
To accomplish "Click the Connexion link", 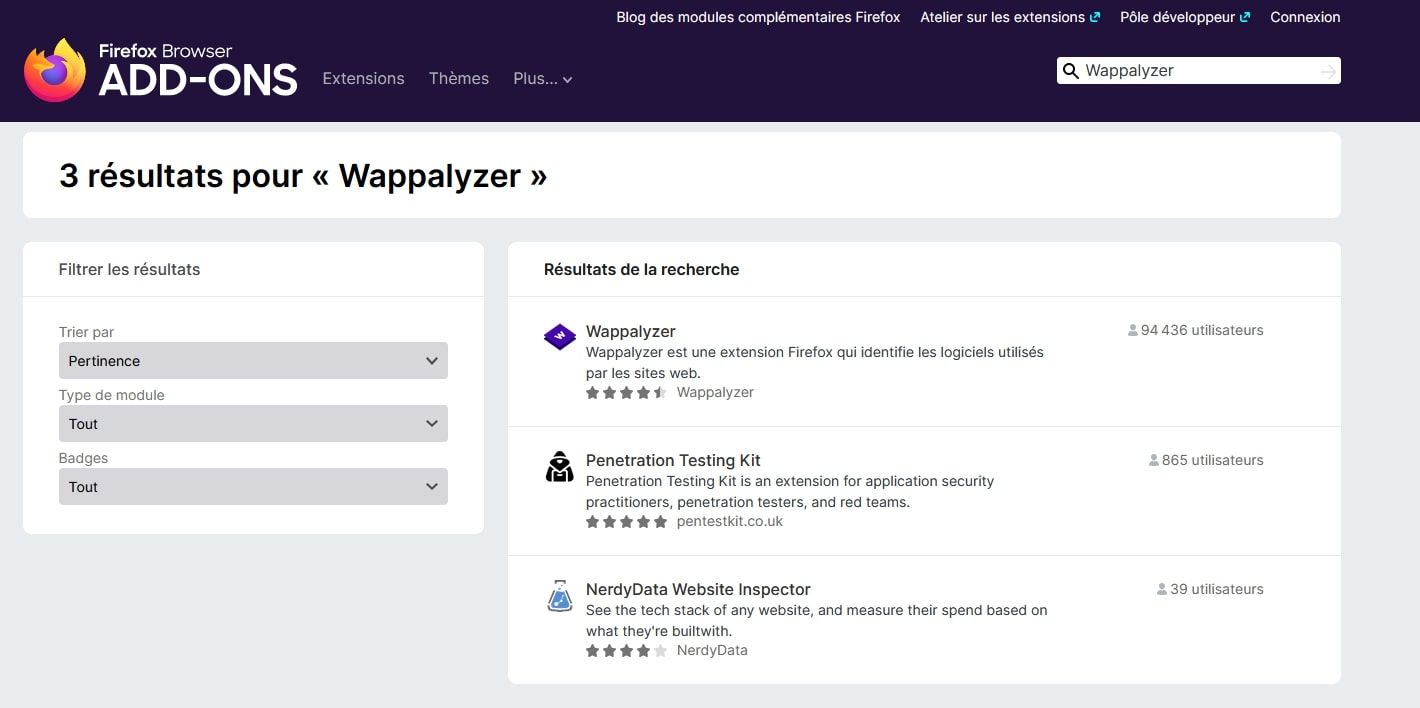I will coord(1305,17).
